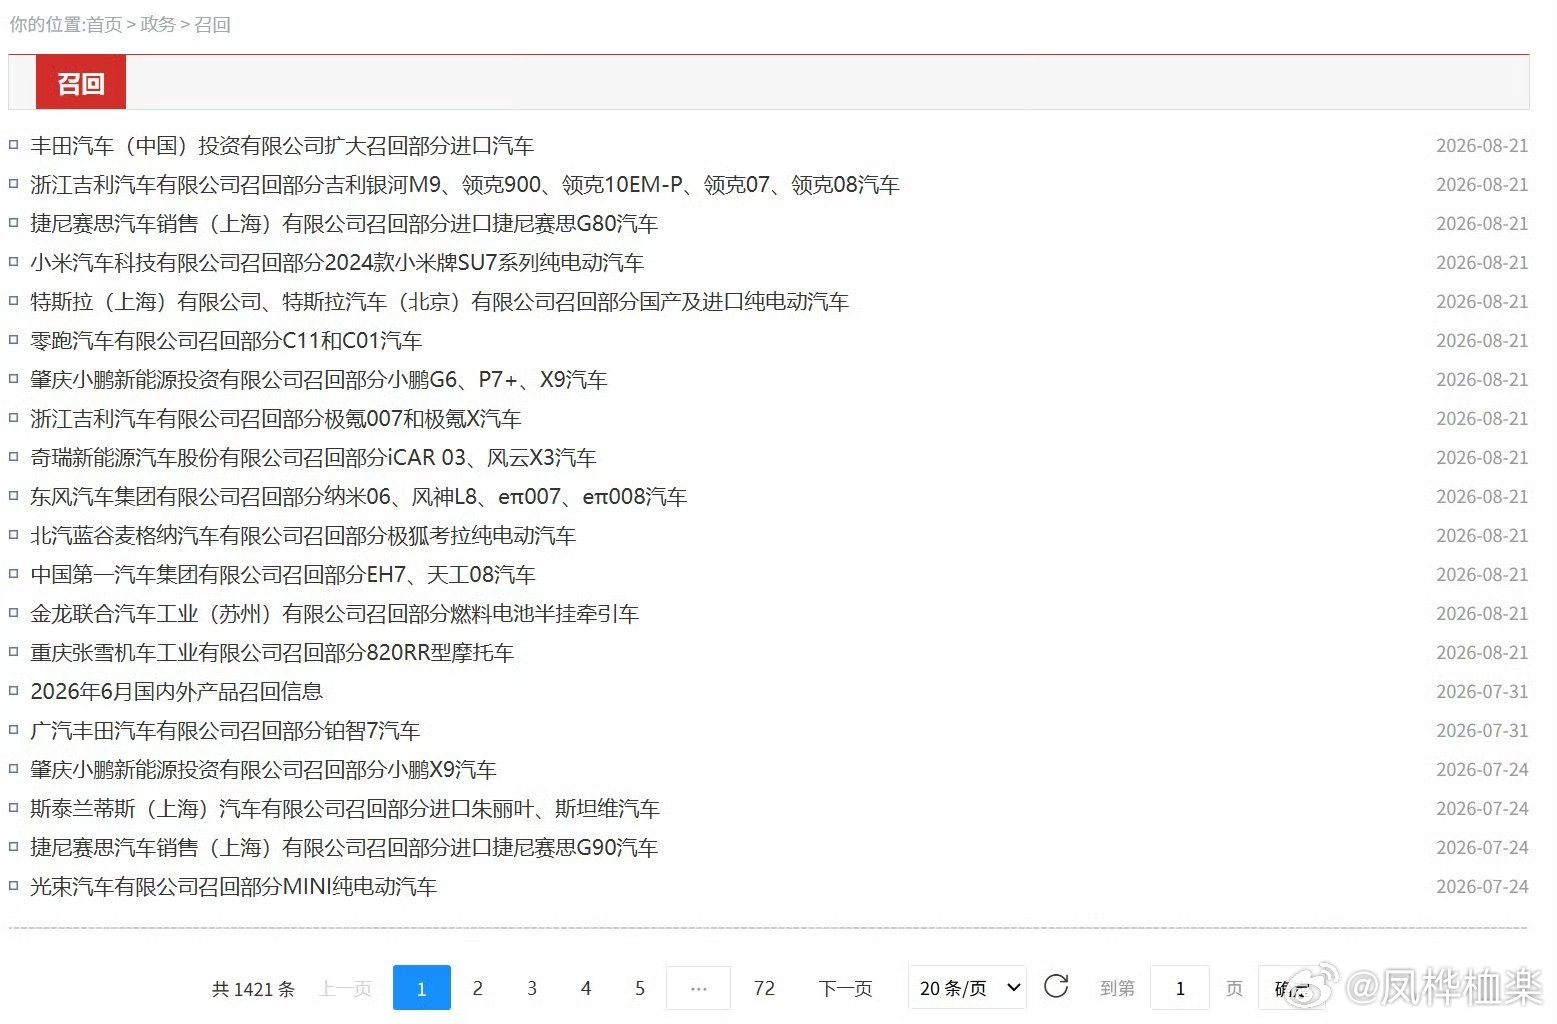The height and width of the screenshot is (1024, 1557).
Task: Open 斯泰兰蒂斯 朱丽叶、斯坦维 recall notice
Action: [x=345, y=809]
